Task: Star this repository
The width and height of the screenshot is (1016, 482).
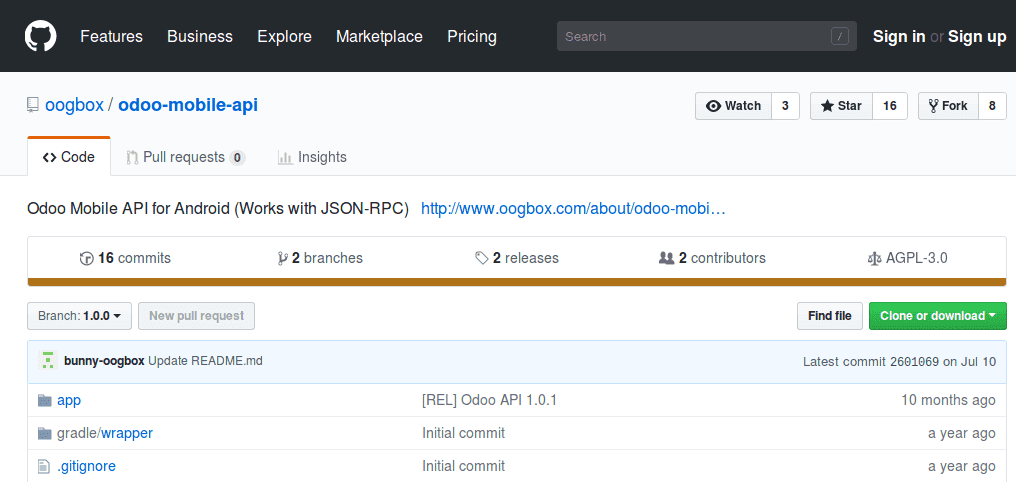Action: pyautogui.click(x=841, y=106)
